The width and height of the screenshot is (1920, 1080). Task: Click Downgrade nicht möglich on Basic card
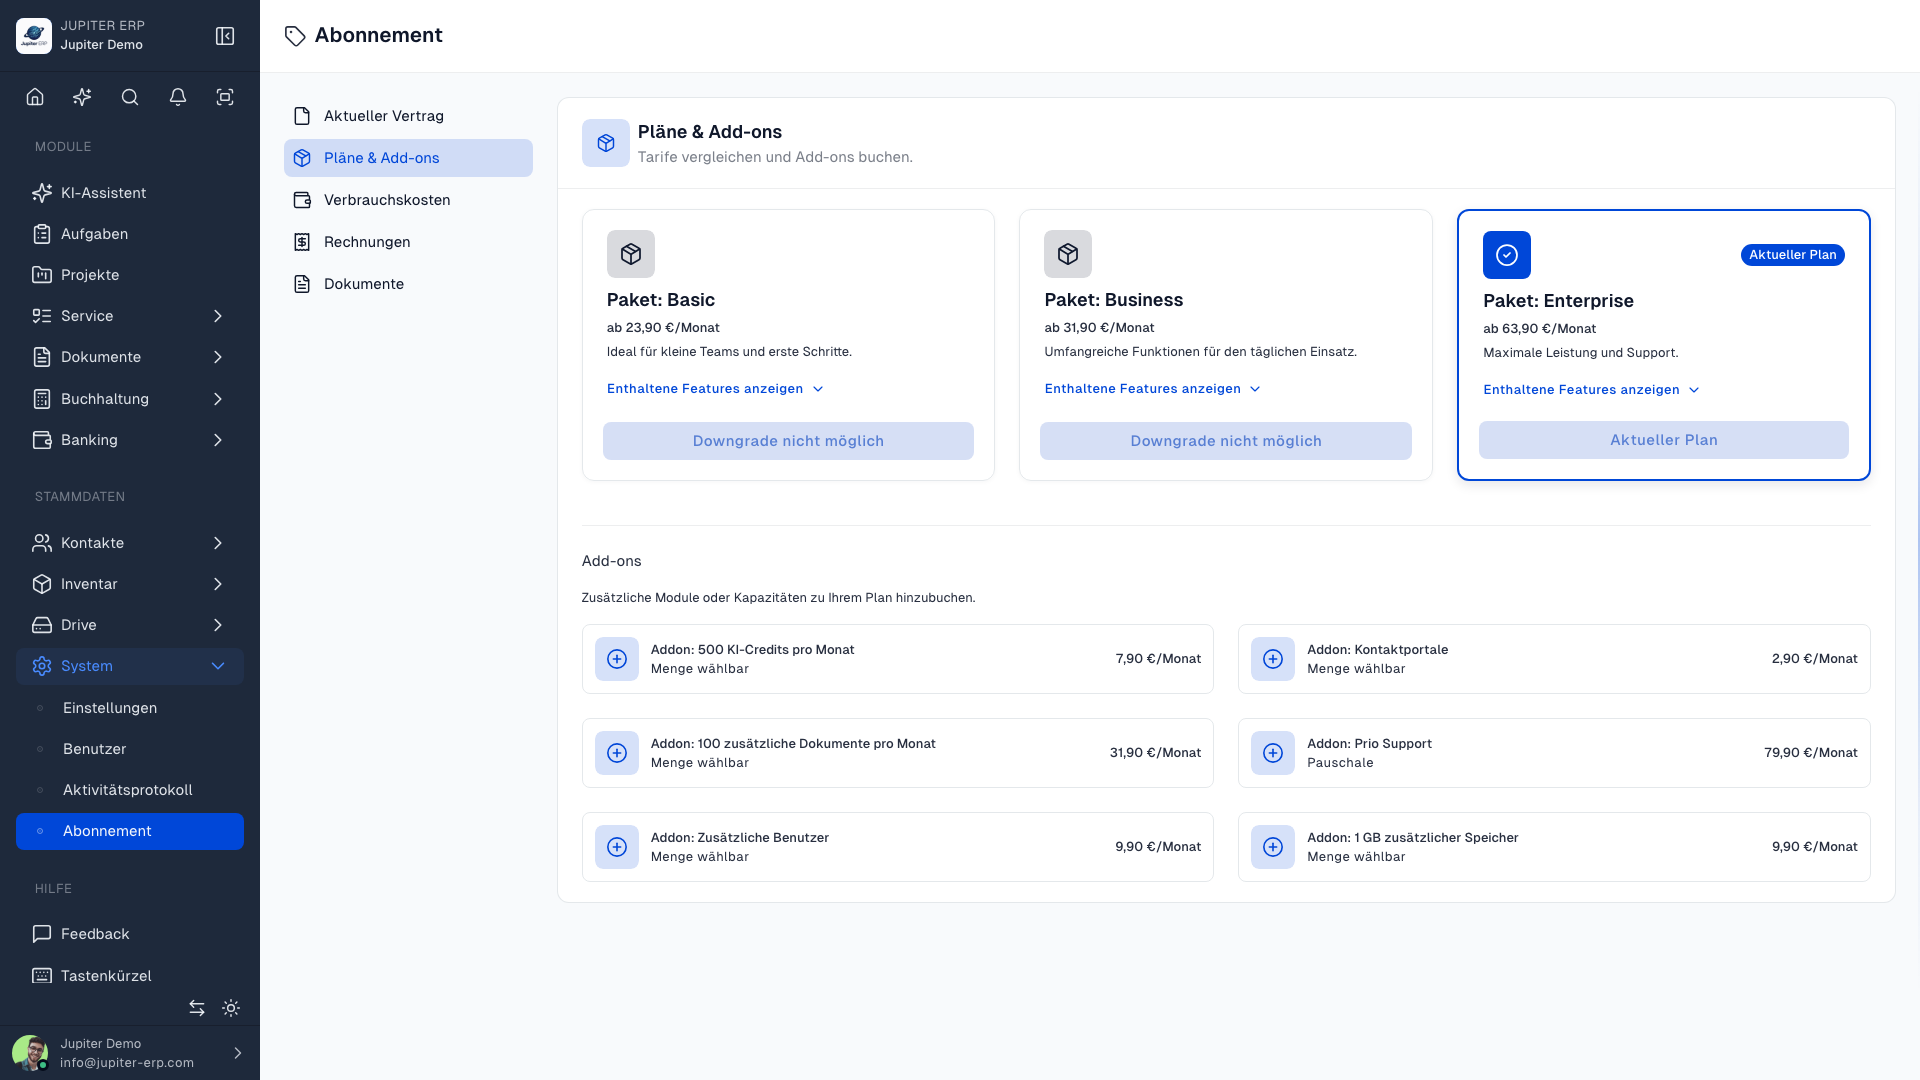coord(788,441)
